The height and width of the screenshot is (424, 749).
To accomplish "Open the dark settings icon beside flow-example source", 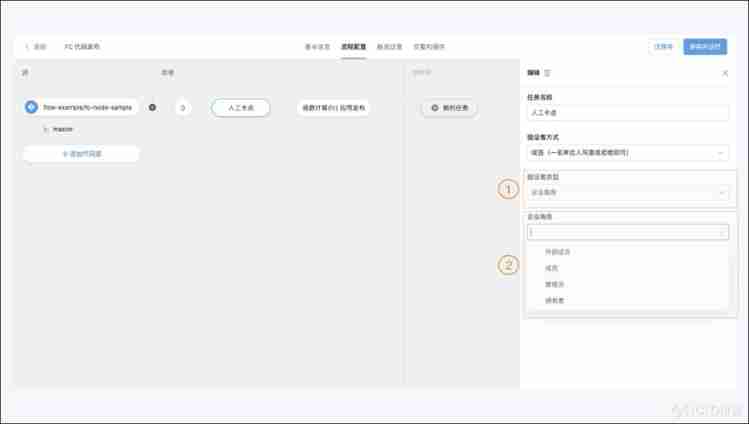I will pos(152,107).
